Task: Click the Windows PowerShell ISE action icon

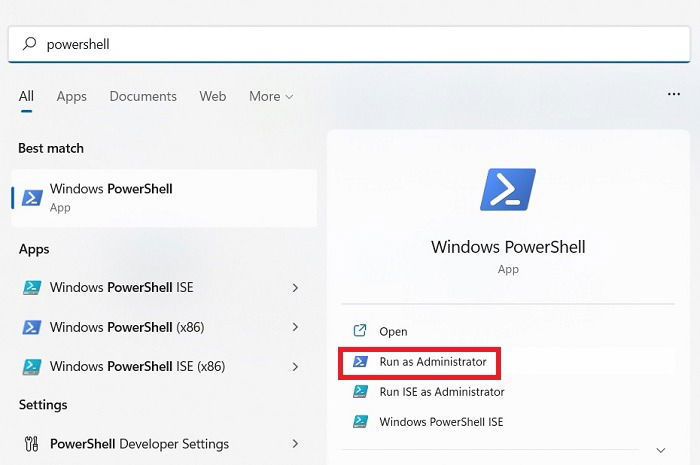Action: pyautogui.click(x=360, y=422)
